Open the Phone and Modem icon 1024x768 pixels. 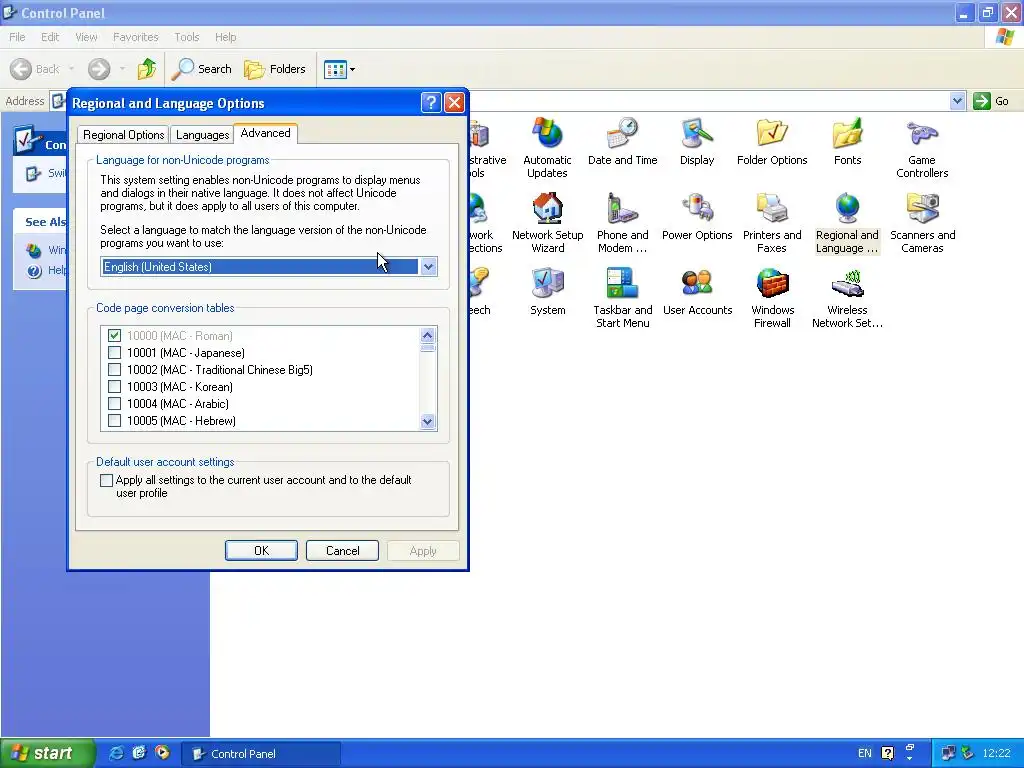(x=622, y=222)
